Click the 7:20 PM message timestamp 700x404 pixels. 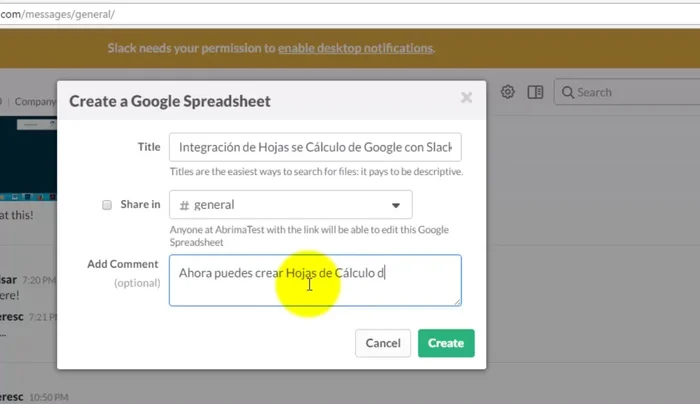coord(39,280)
